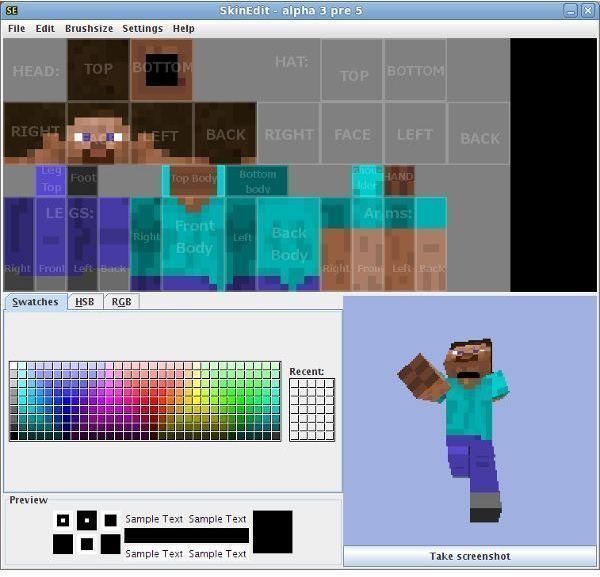Image resolution: width=600 pixels, height=577 pixels.
Task: Click the head LEFT side region
Action: [x=161, y=133]
